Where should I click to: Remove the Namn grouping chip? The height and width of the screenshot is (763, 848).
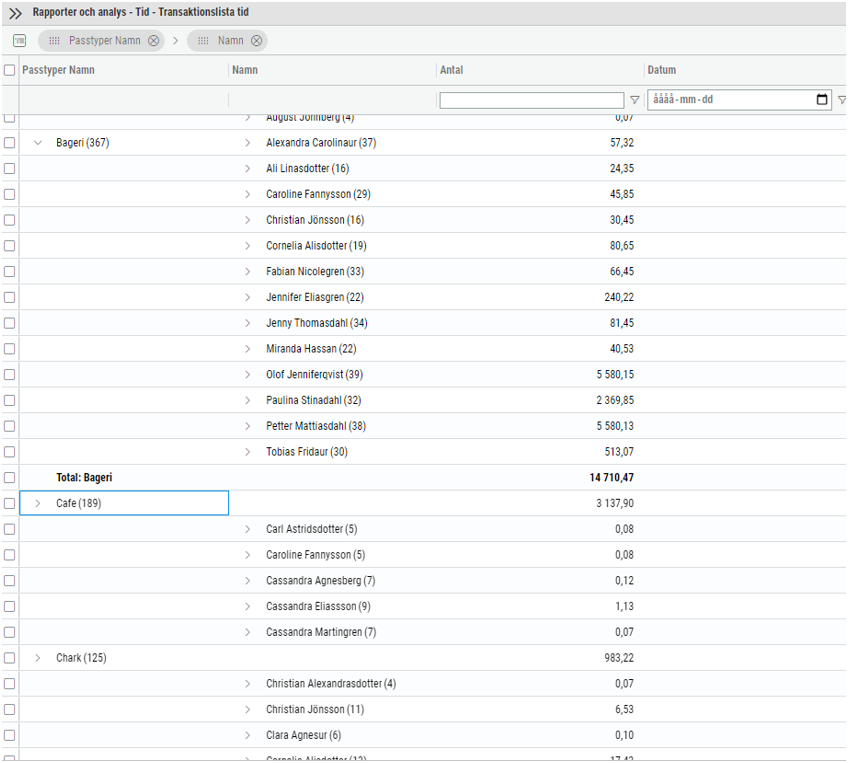tap(256, 41)
